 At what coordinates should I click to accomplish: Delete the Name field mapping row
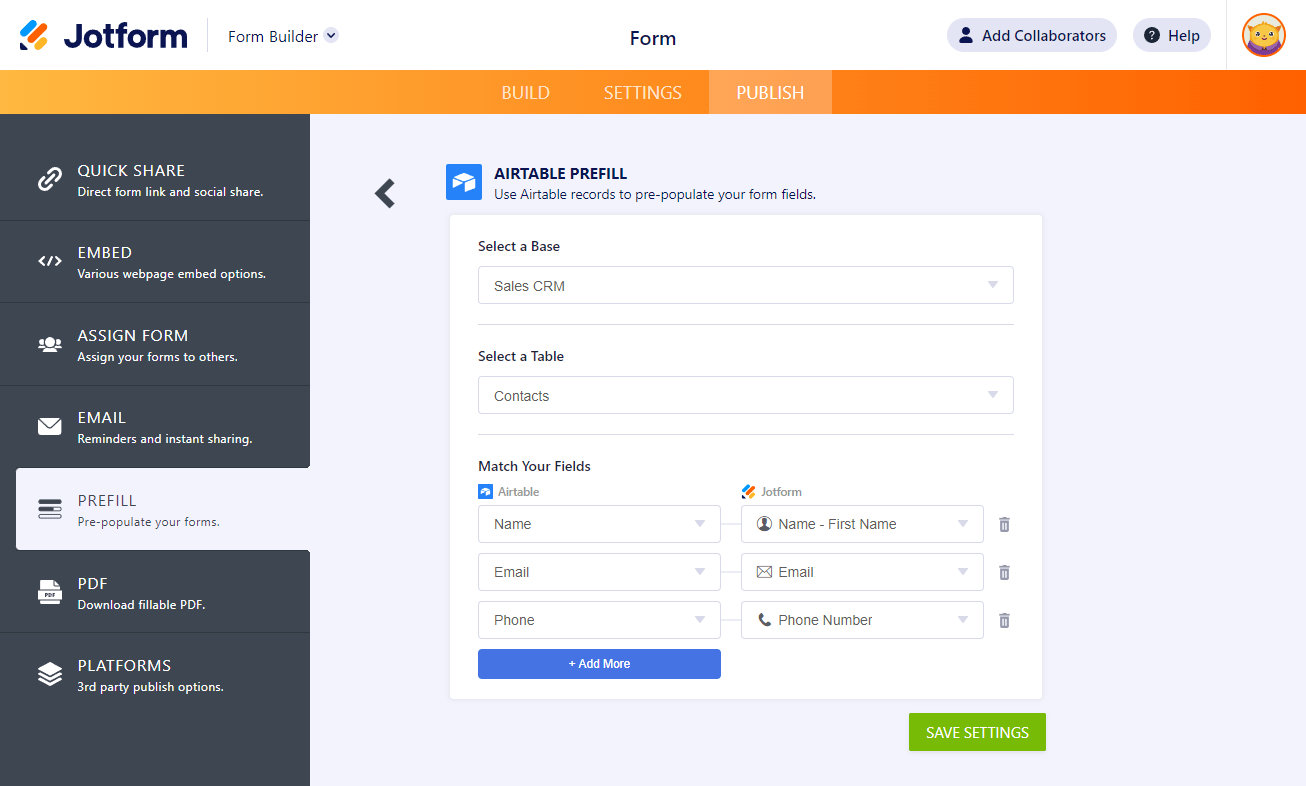click(1004, 524)
